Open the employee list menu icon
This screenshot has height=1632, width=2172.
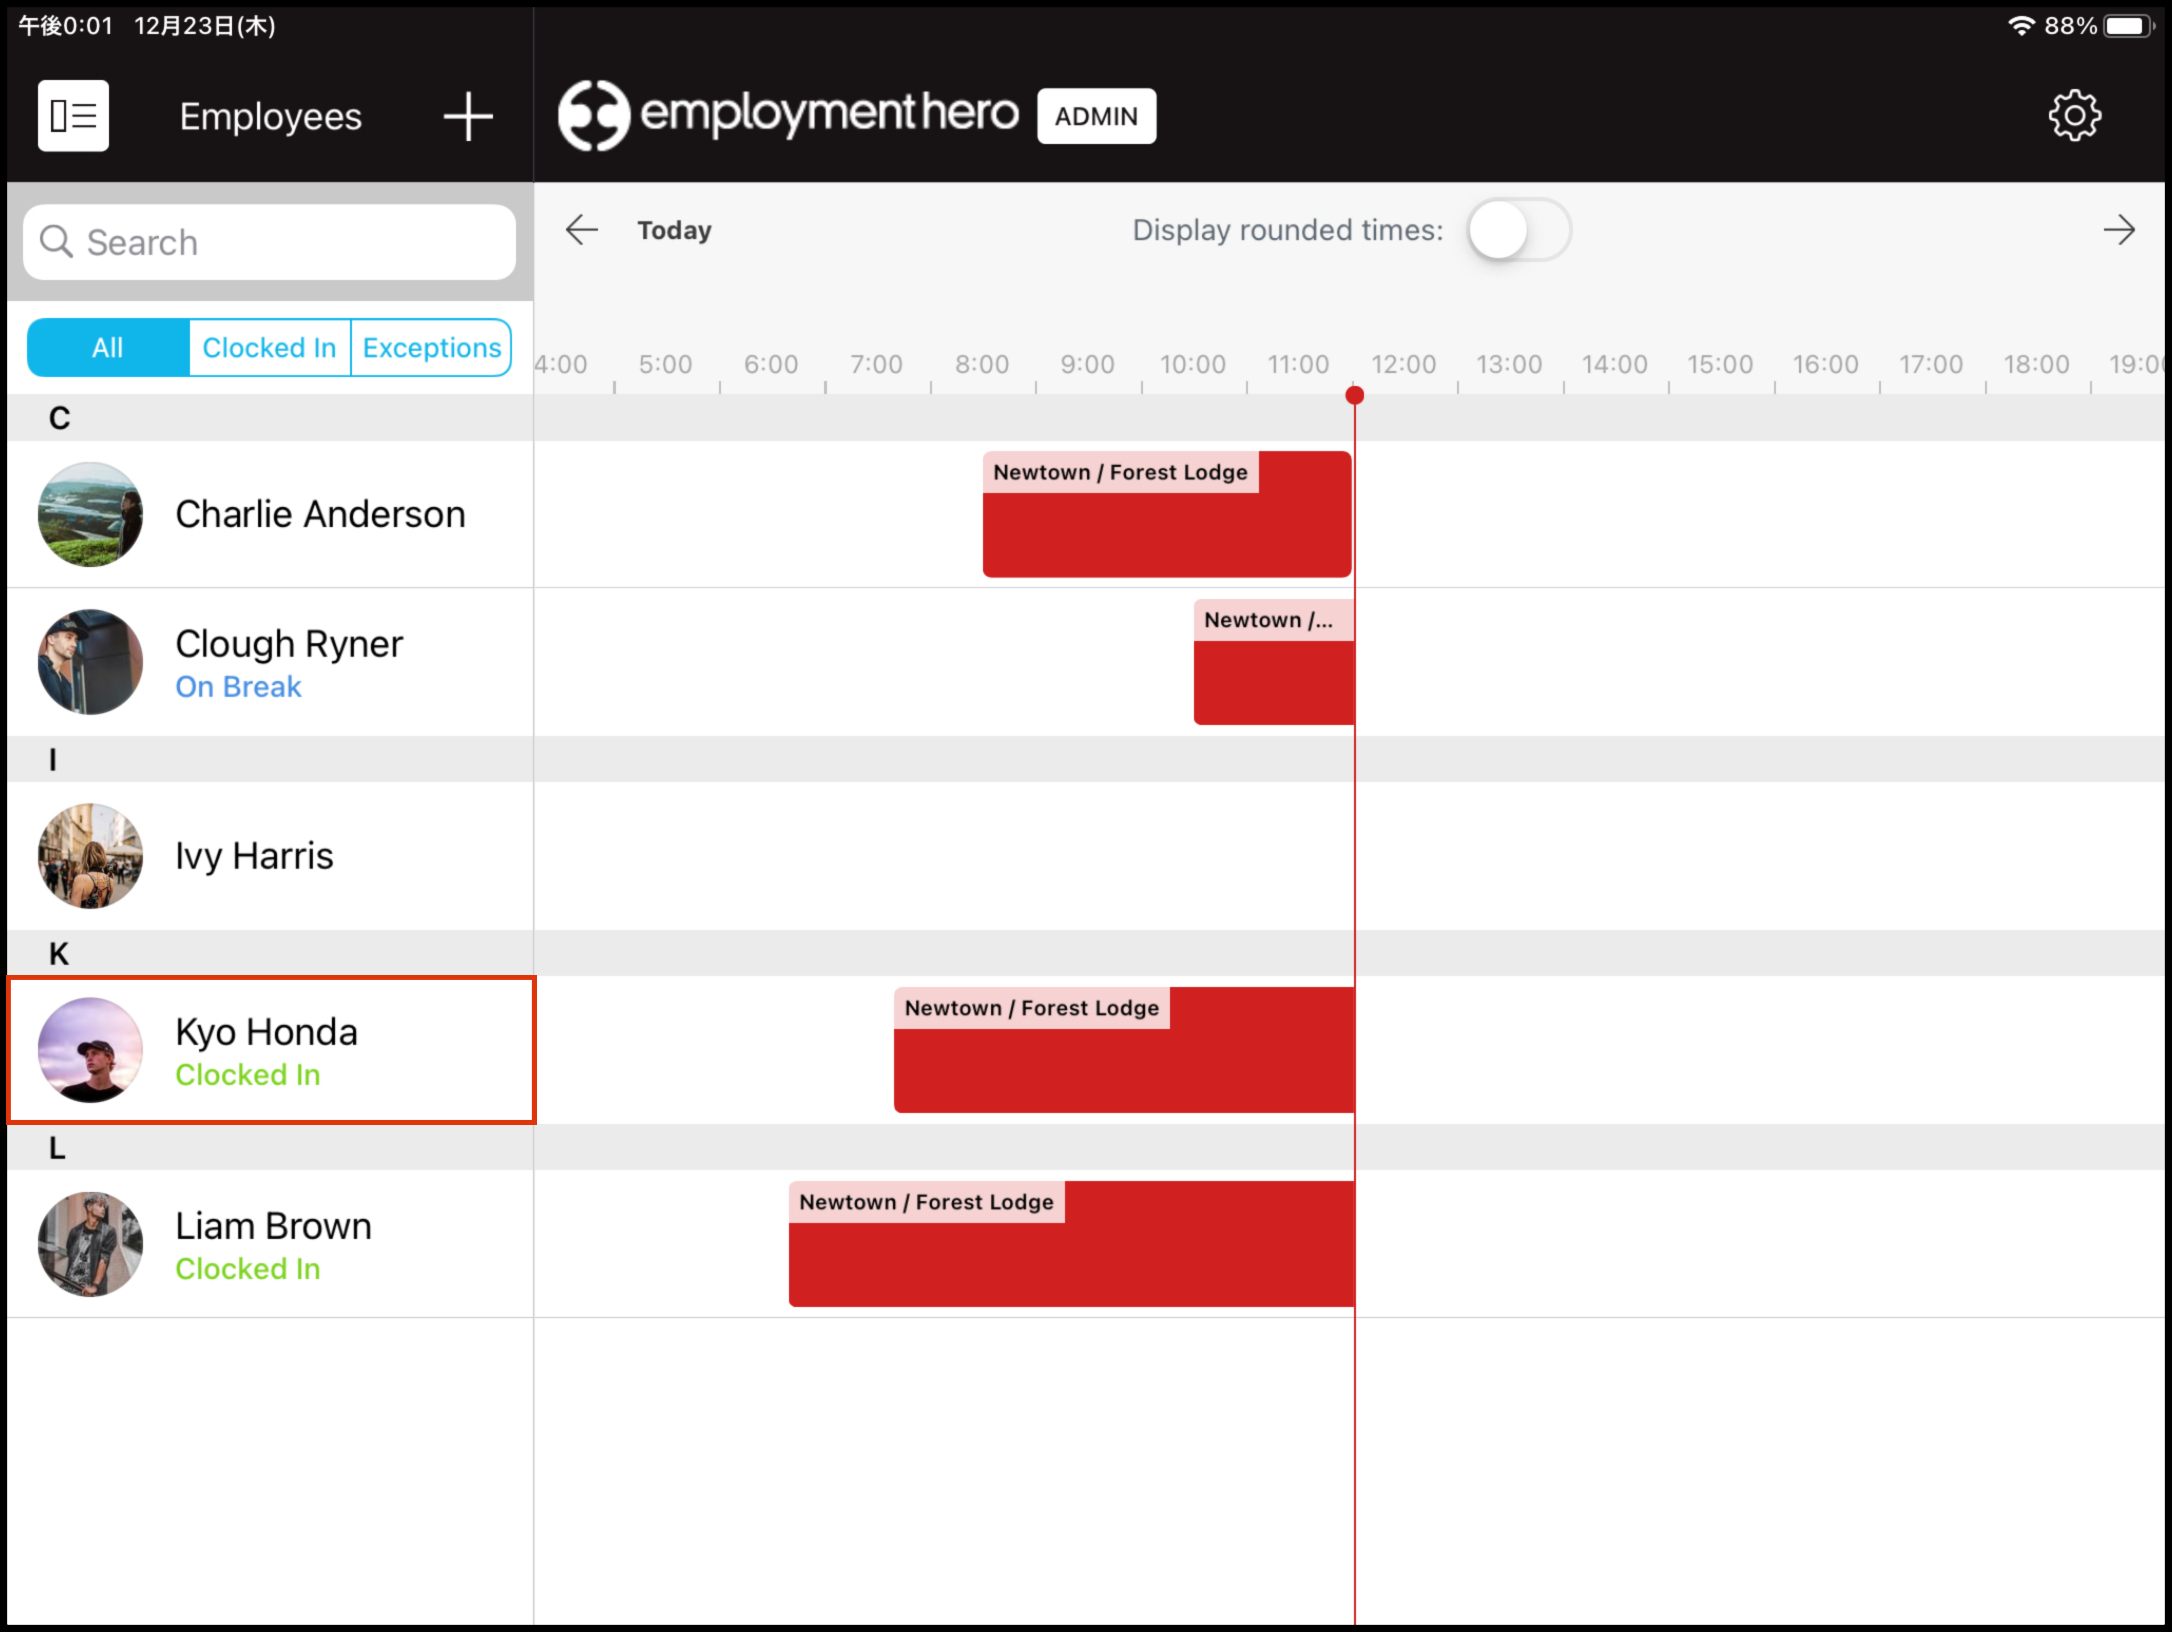[x=71, y=115]
